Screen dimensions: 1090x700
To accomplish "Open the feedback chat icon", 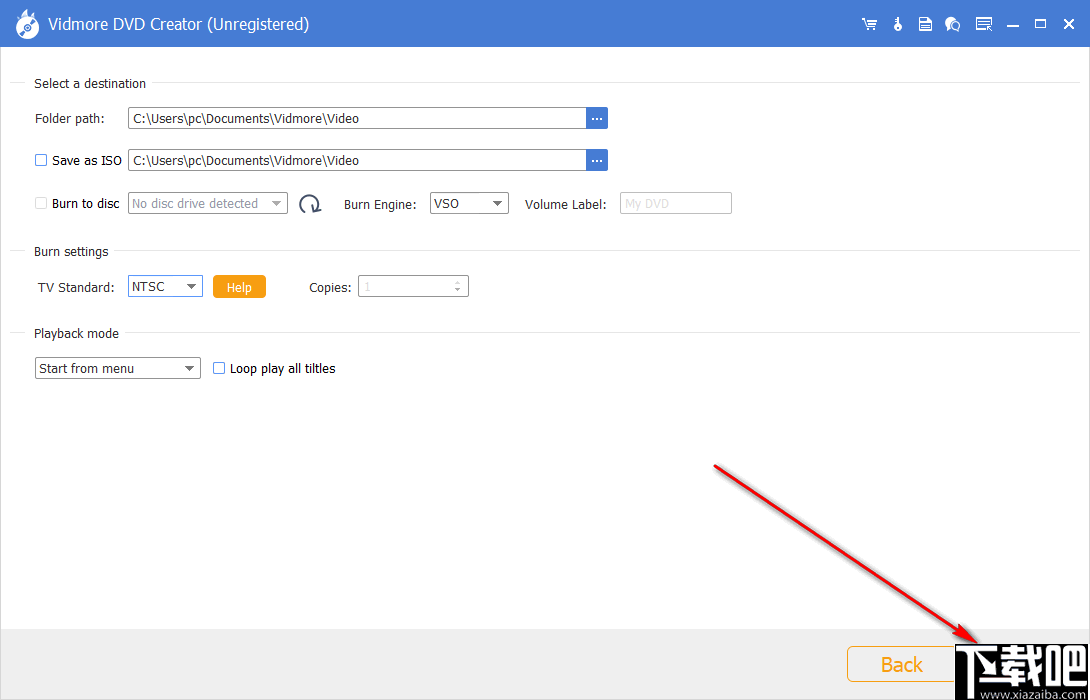I will (x=952, y=24).
